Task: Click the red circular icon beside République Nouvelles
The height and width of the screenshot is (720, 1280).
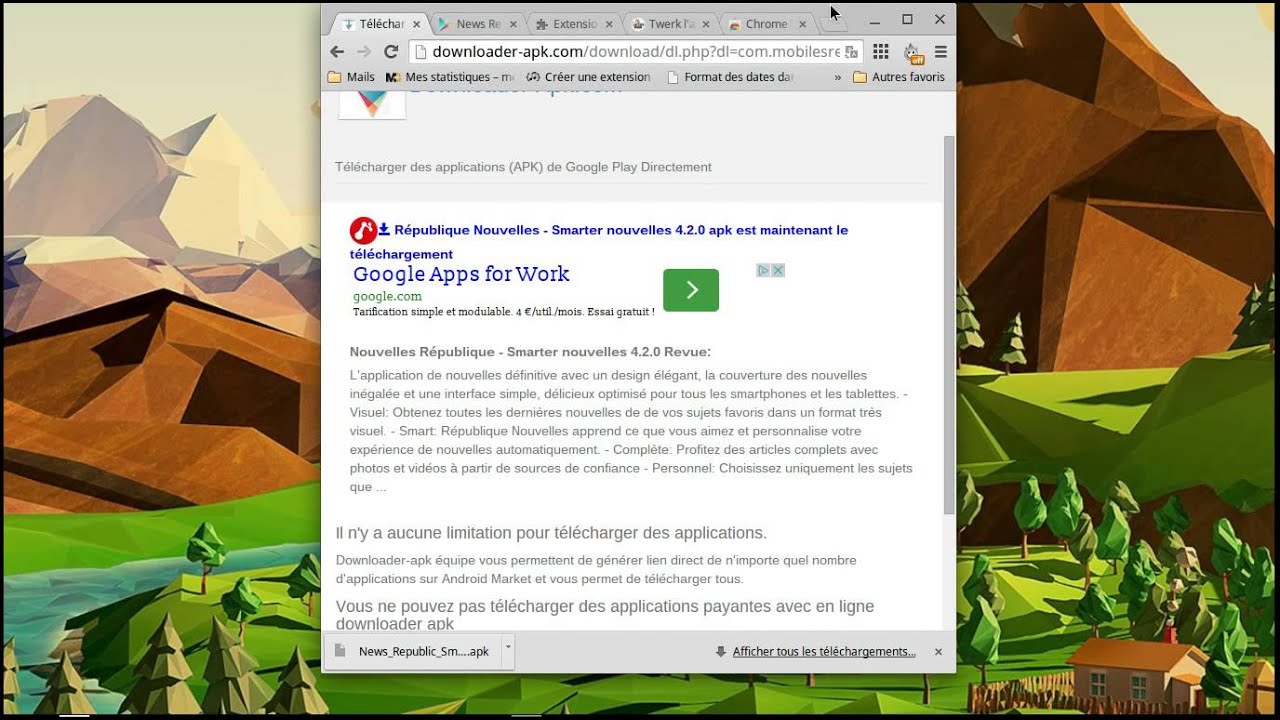Action: (363, 231)
